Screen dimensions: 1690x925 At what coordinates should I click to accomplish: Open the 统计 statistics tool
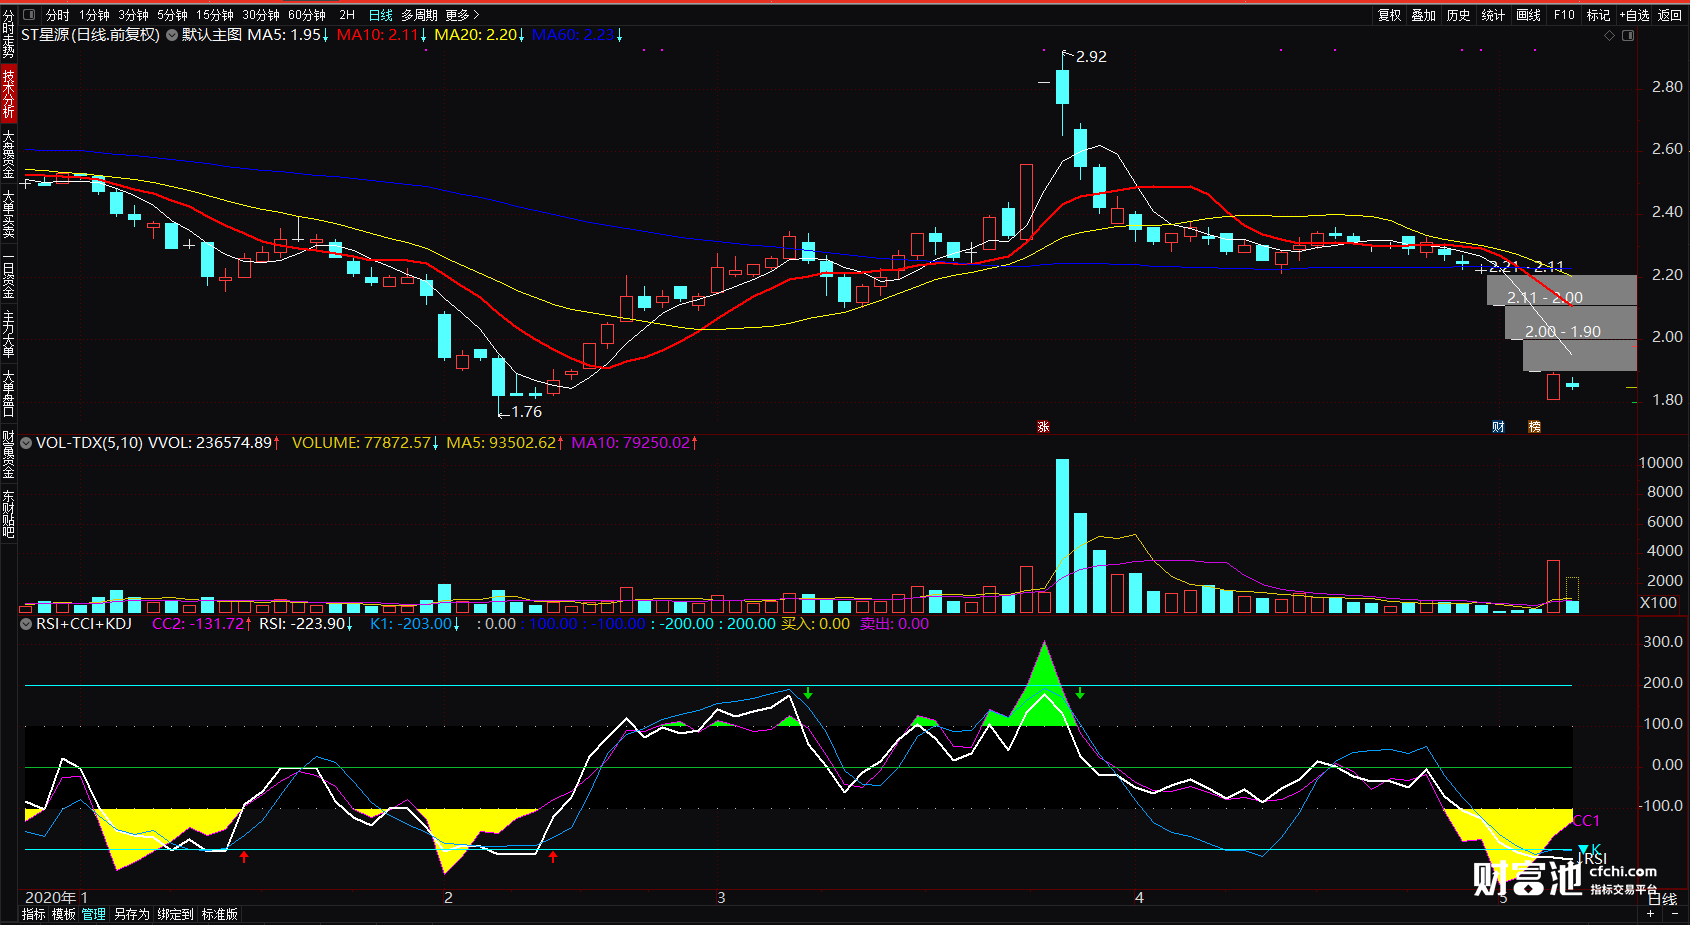click(1491, 15)
